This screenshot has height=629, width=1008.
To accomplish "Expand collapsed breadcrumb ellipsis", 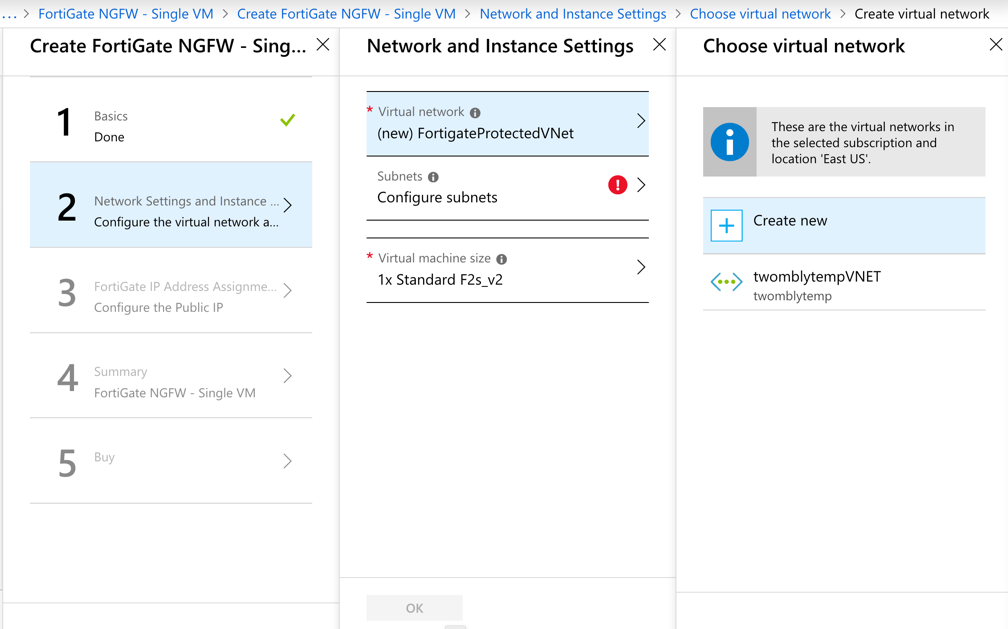I will tap(8, 14).
